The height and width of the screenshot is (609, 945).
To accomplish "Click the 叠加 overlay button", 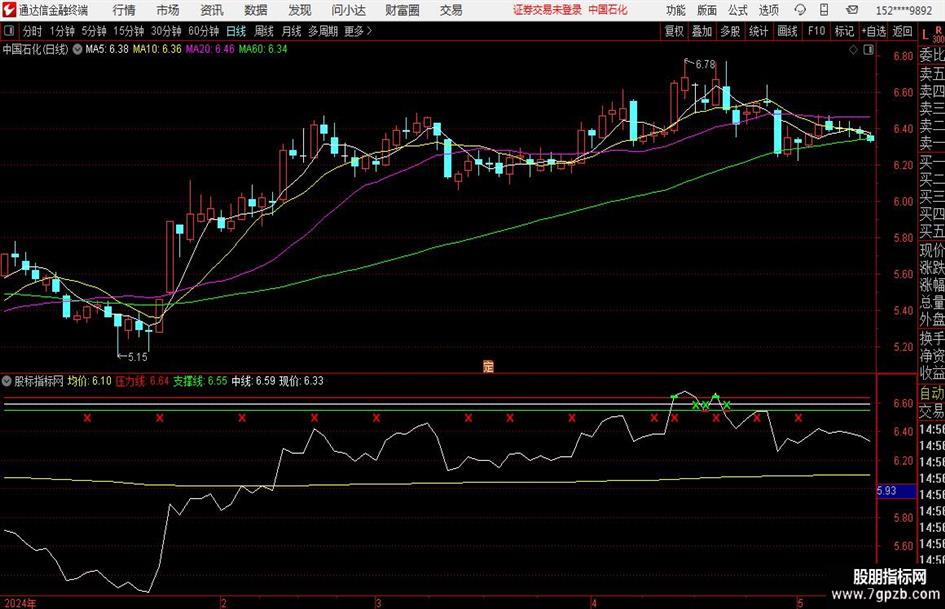I will pyautogui.click(x=702, y=31).
